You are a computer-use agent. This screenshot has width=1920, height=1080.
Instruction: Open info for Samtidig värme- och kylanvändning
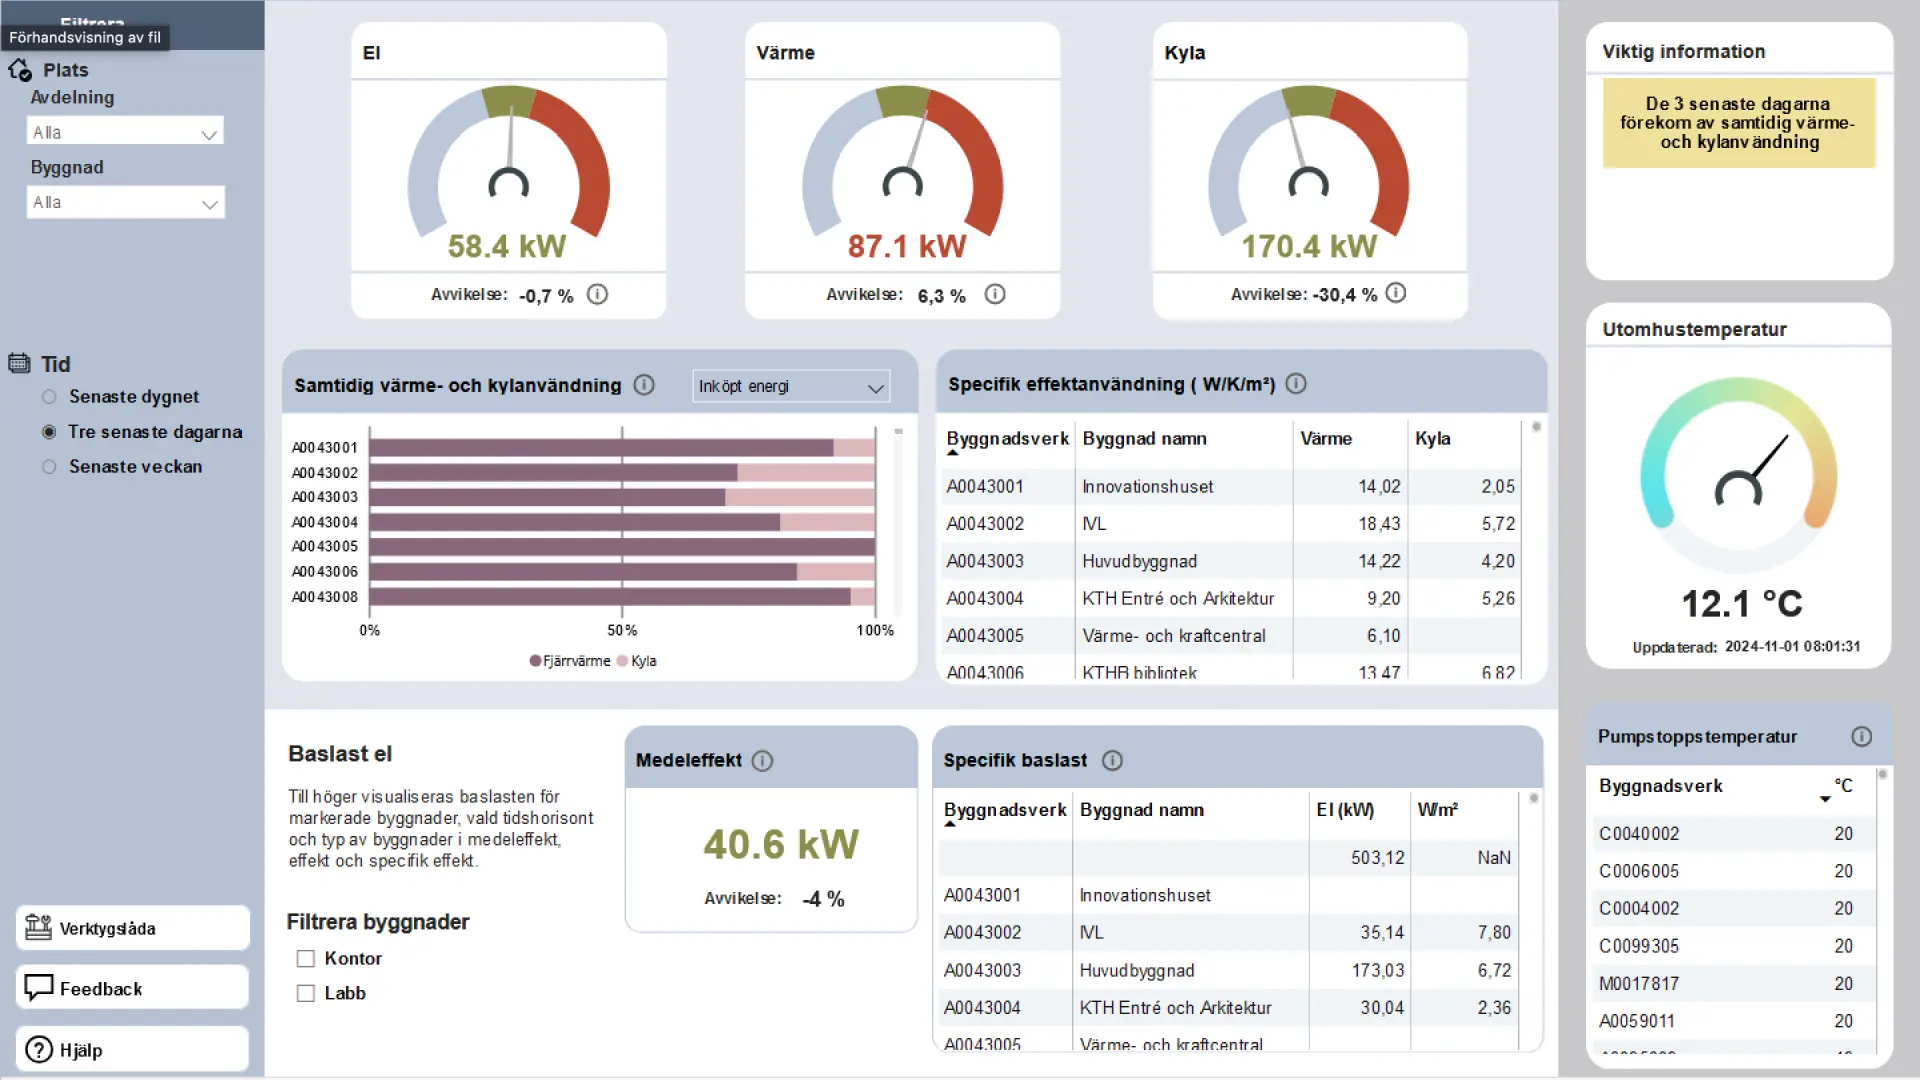pyautogui.click(x=644, y=385)
